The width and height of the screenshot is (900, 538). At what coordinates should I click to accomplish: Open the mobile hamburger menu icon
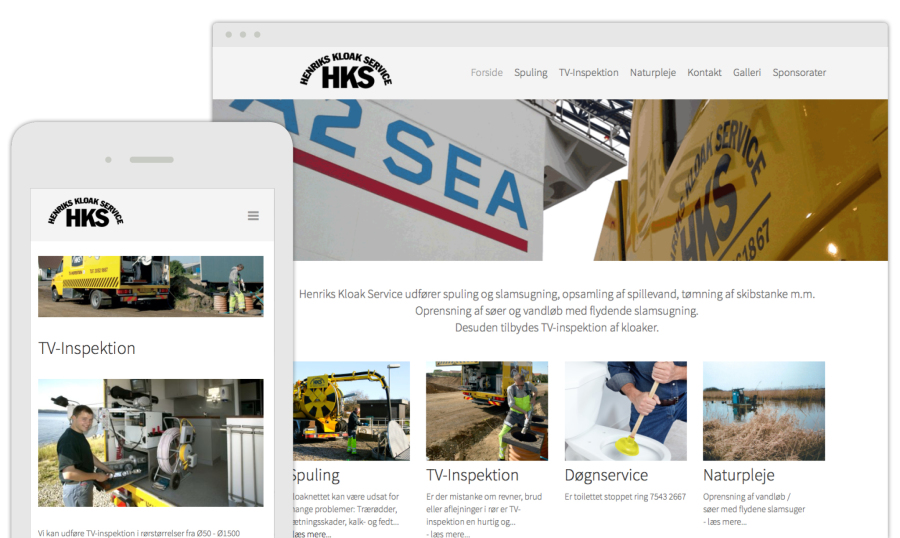253,216
